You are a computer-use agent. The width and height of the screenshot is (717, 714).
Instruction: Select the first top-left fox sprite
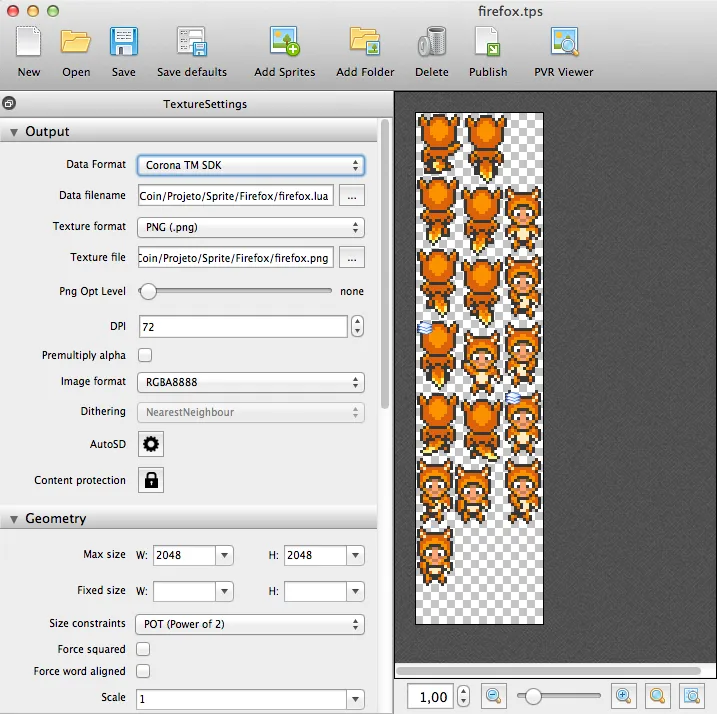pos(439,143)
